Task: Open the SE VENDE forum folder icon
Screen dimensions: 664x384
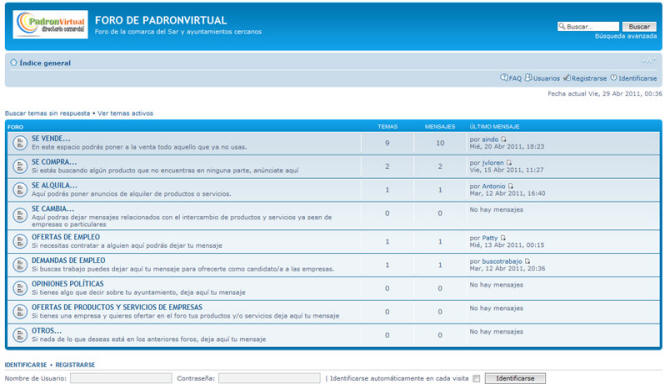Action: (19, 143)
